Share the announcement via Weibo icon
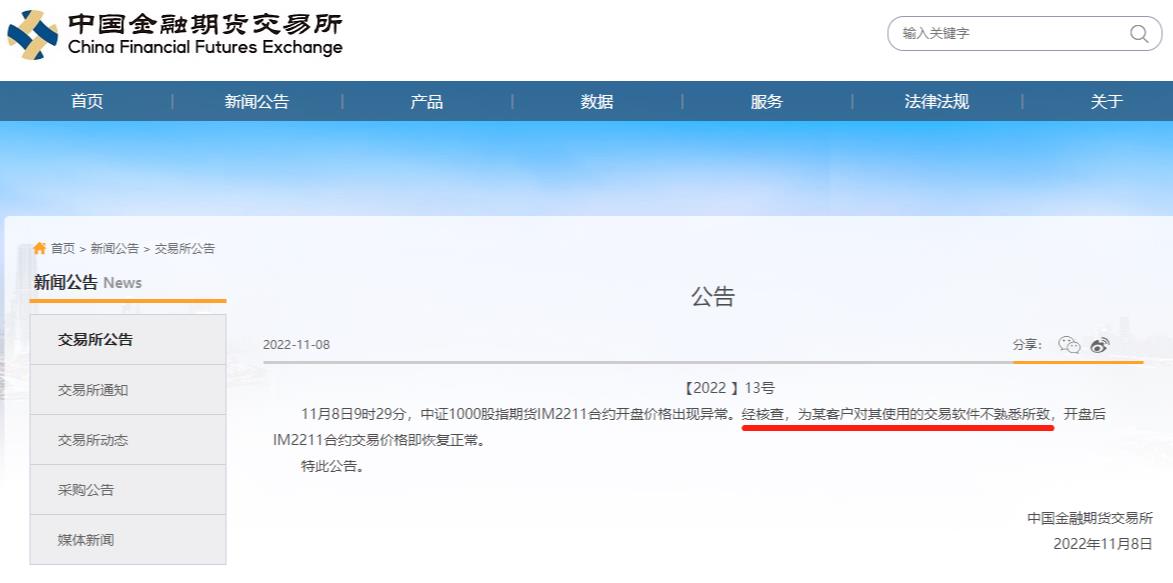This screenshot has height=583, width=1173. pyautogui.click(x=1100, y=345)
